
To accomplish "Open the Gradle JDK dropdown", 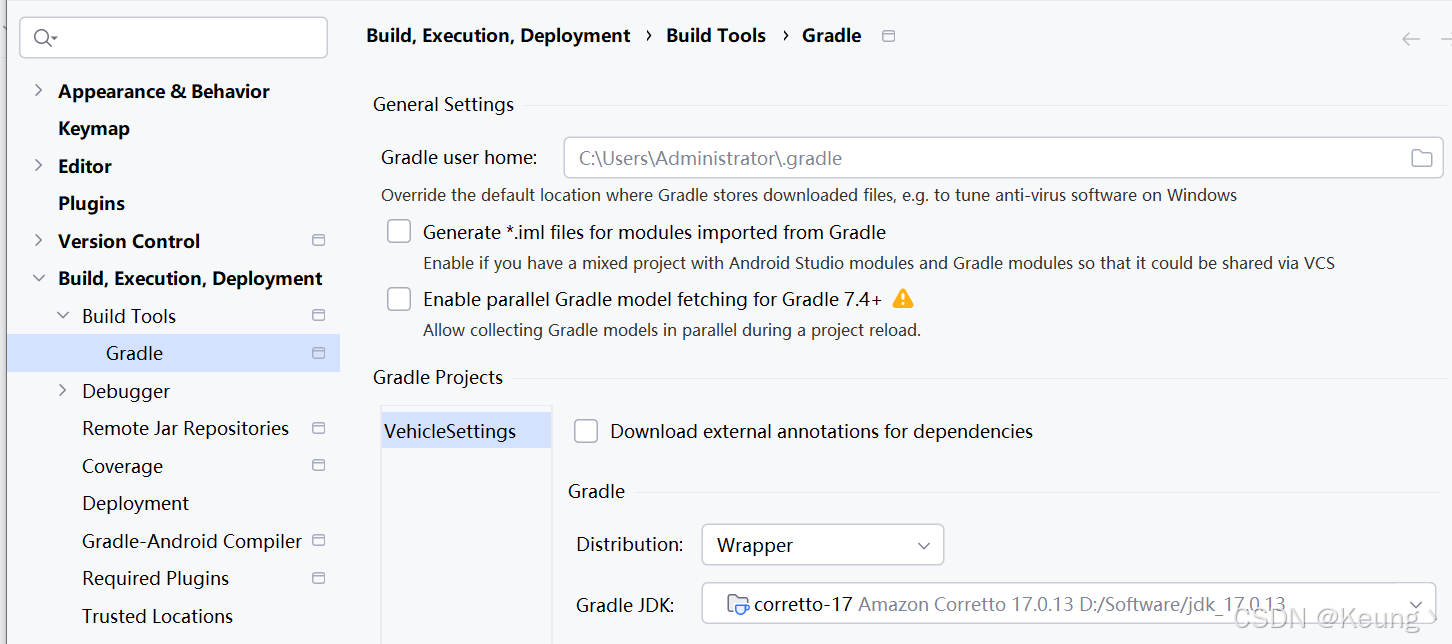I will point(1068,604).
